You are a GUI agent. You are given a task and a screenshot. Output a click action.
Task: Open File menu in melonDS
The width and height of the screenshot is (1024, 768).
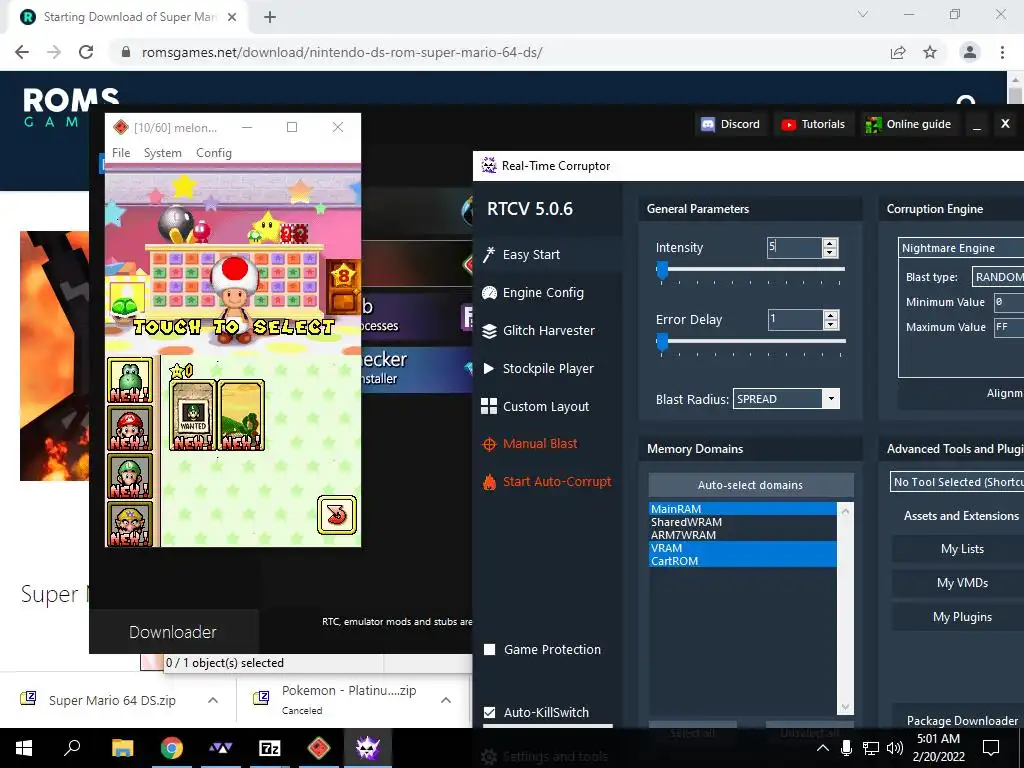click(x=121, y=153)
